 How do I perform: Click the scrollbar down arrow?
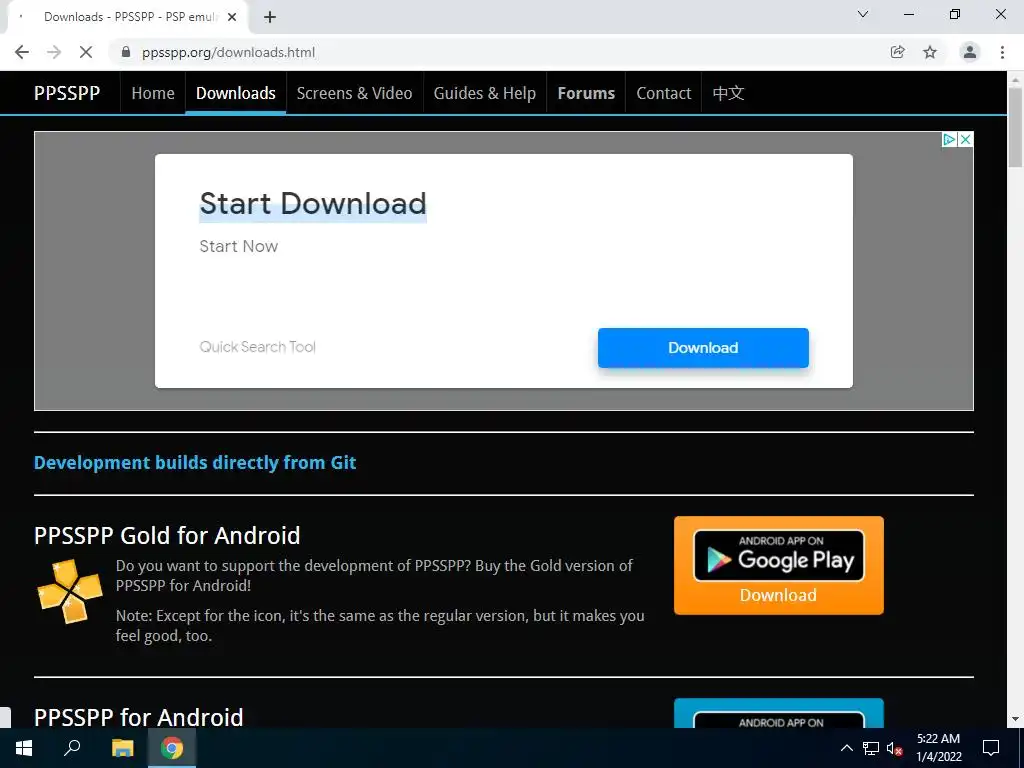(x=1015, y=719)
